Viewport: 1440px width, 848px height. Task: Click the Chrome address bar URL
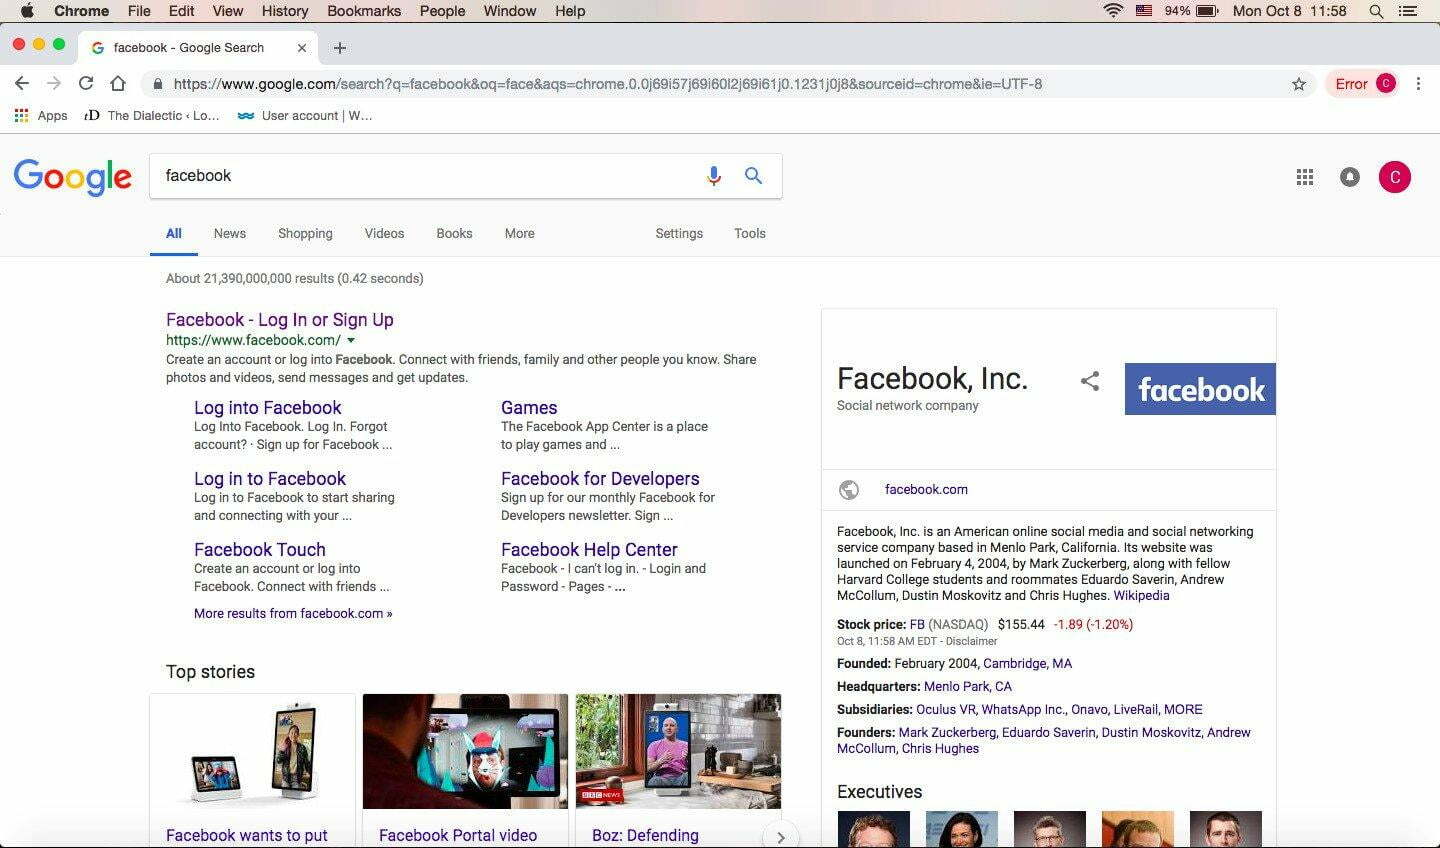pyautogui.click(x=608, y=84)
